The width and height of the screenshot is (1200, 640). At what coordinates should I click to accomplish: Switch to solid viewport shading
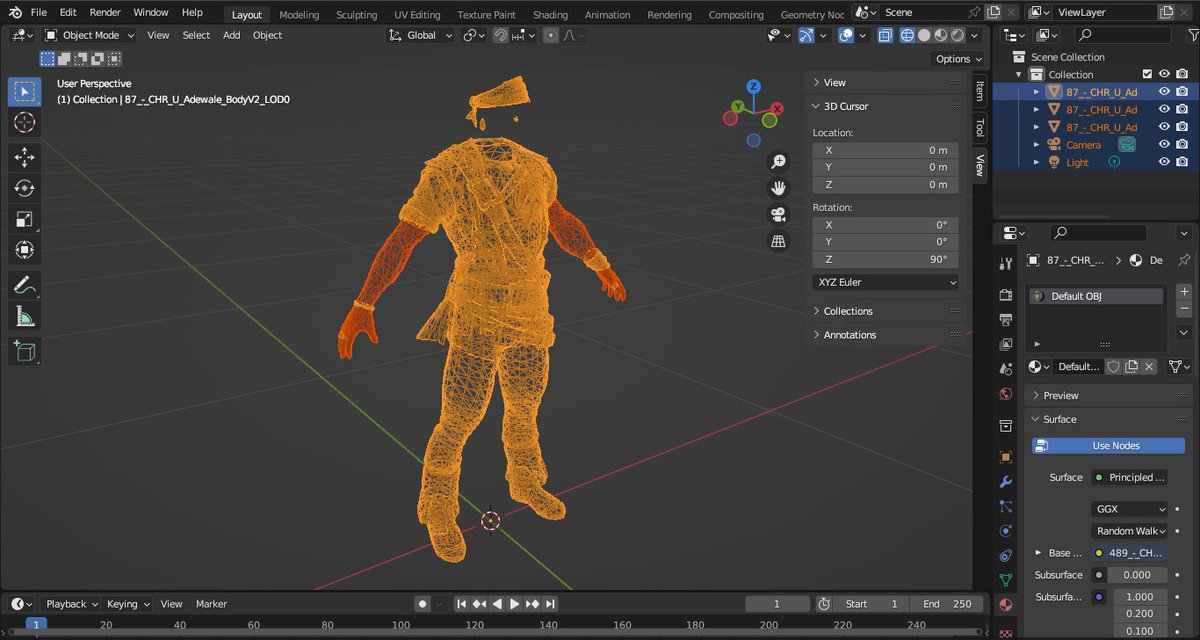pos(924,35)
